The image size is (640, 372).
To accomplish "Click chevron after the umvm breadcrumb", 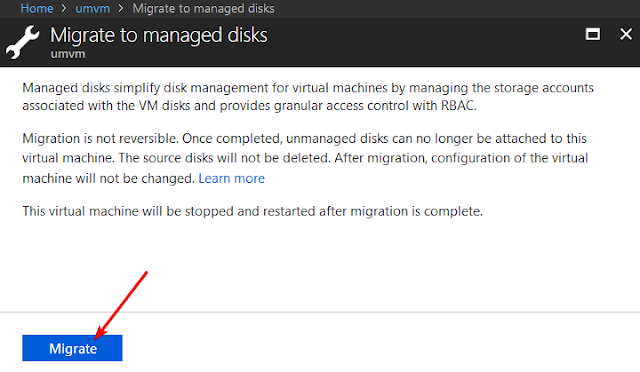I will pos(121,9).
